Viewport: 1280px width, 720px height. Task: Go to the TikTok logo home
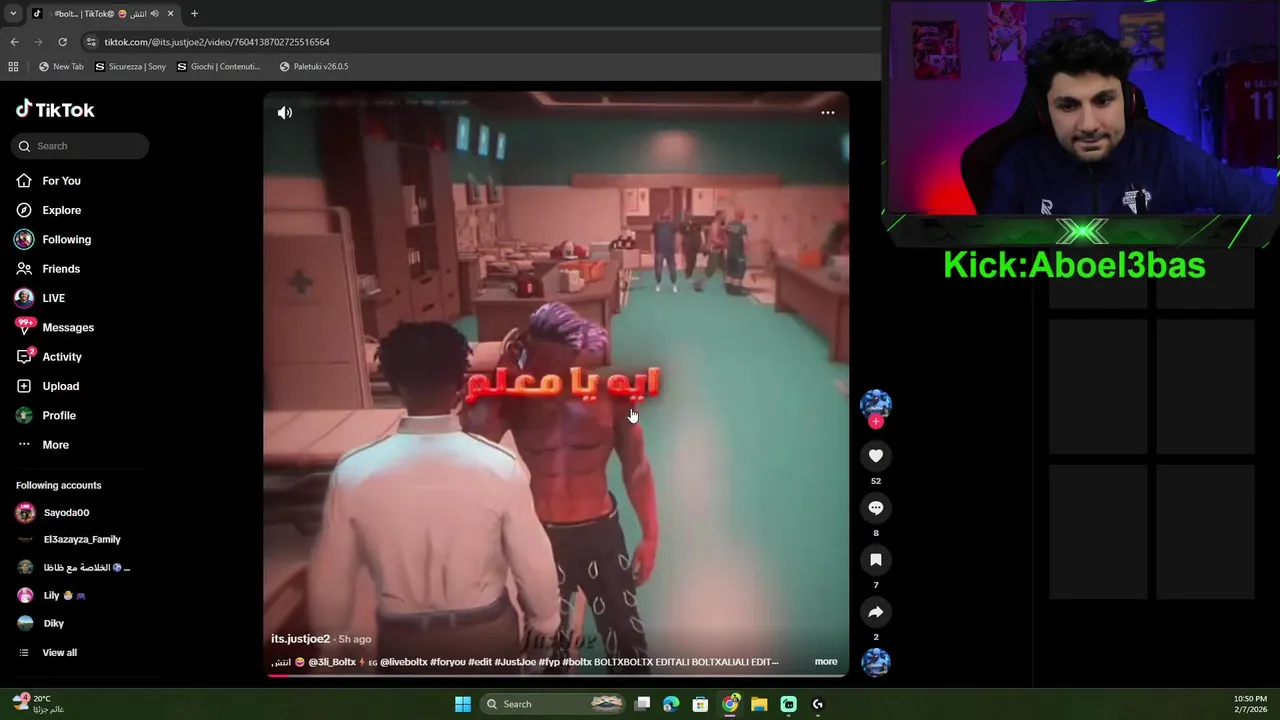point(55,110)
